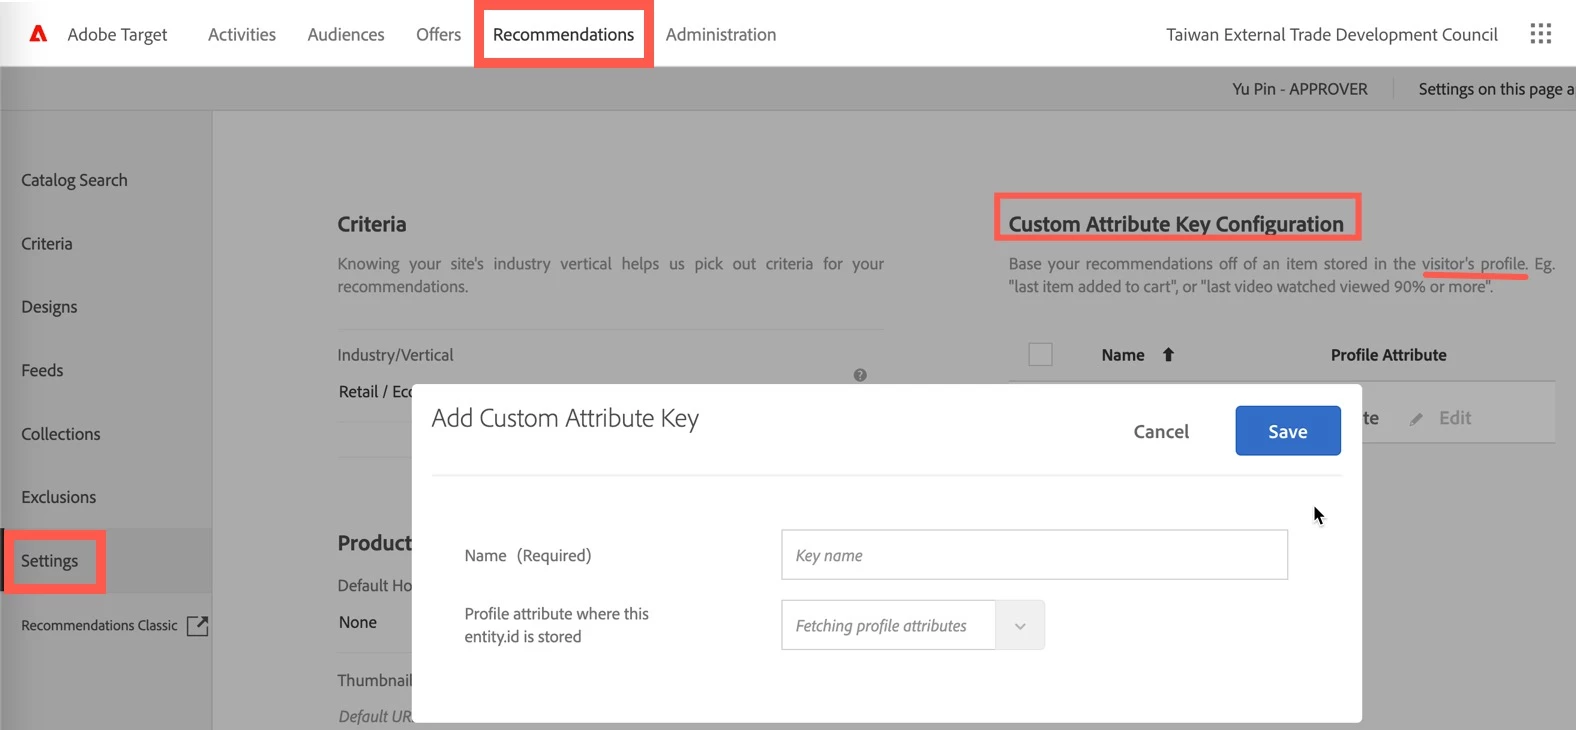Screen dimensions: 1576x730
Task: Open the Activities tab
Action: click(x=242, y=34)
